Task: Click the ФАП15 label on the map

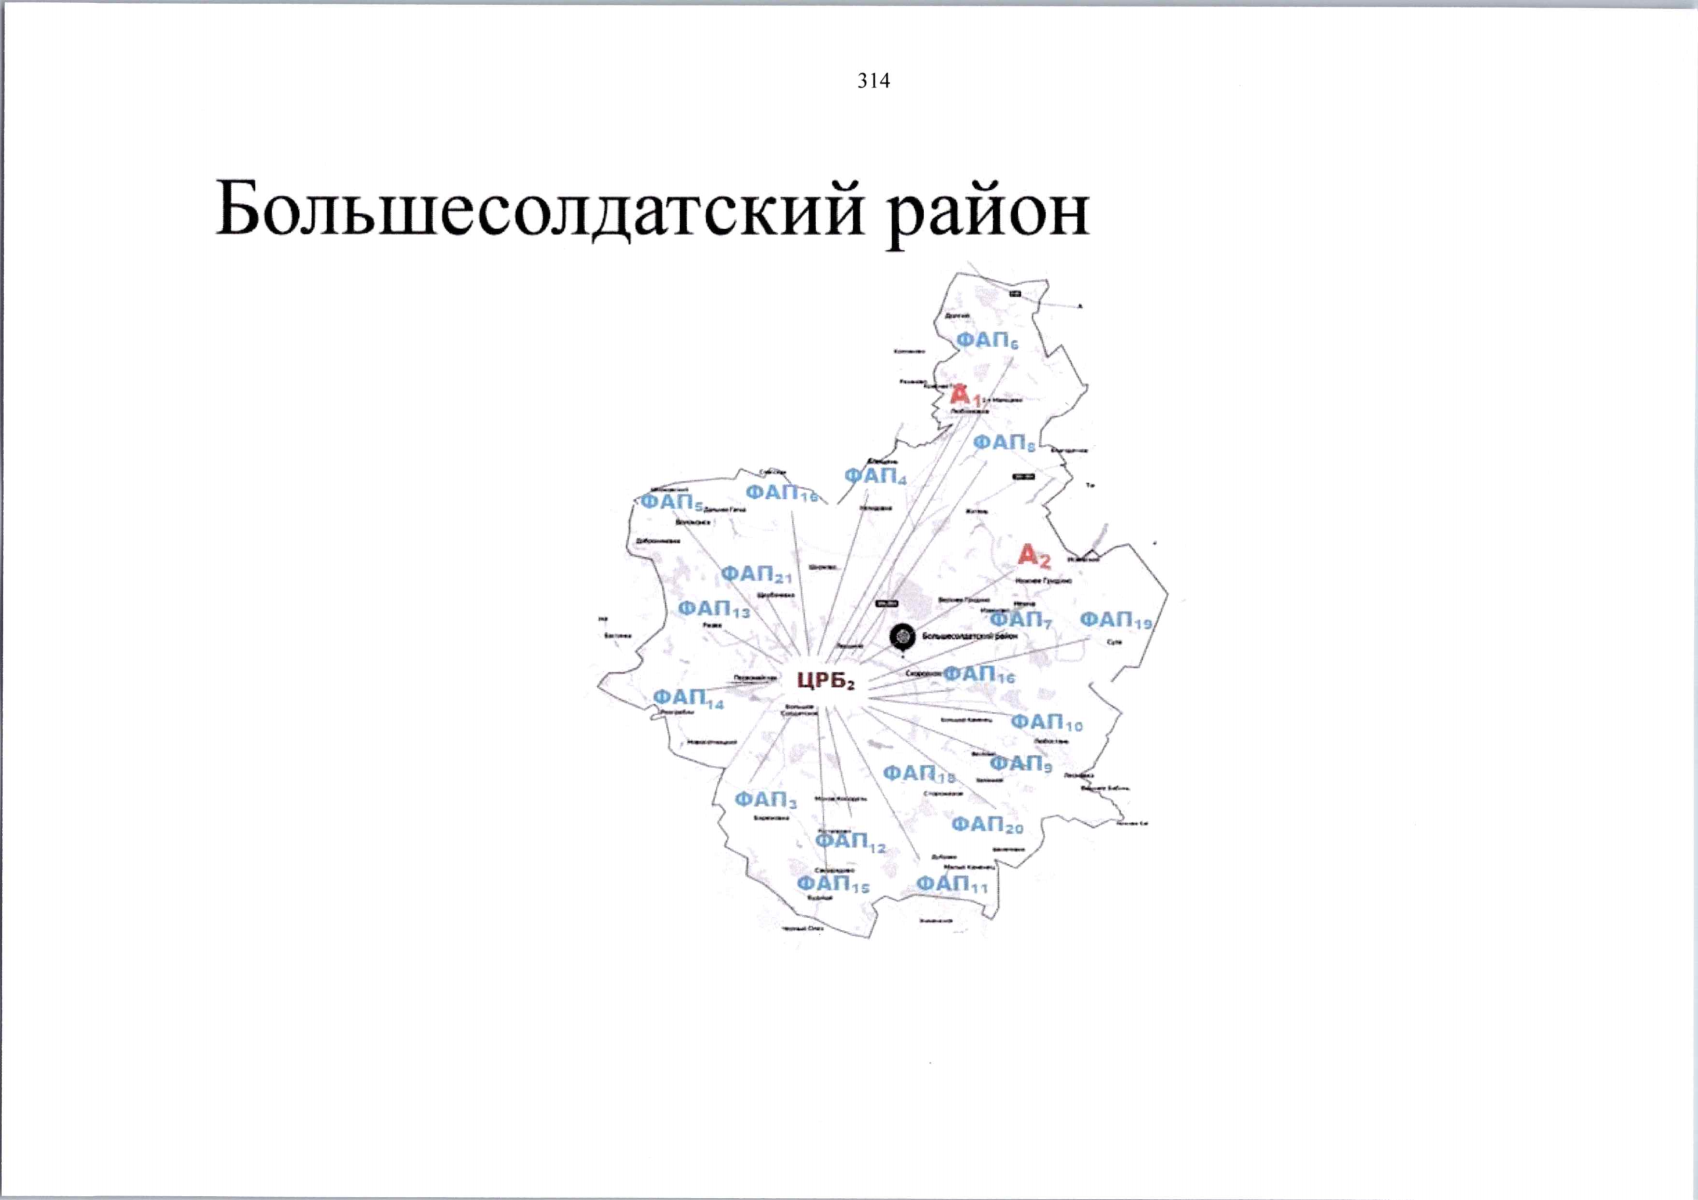Action: (833, 884)
